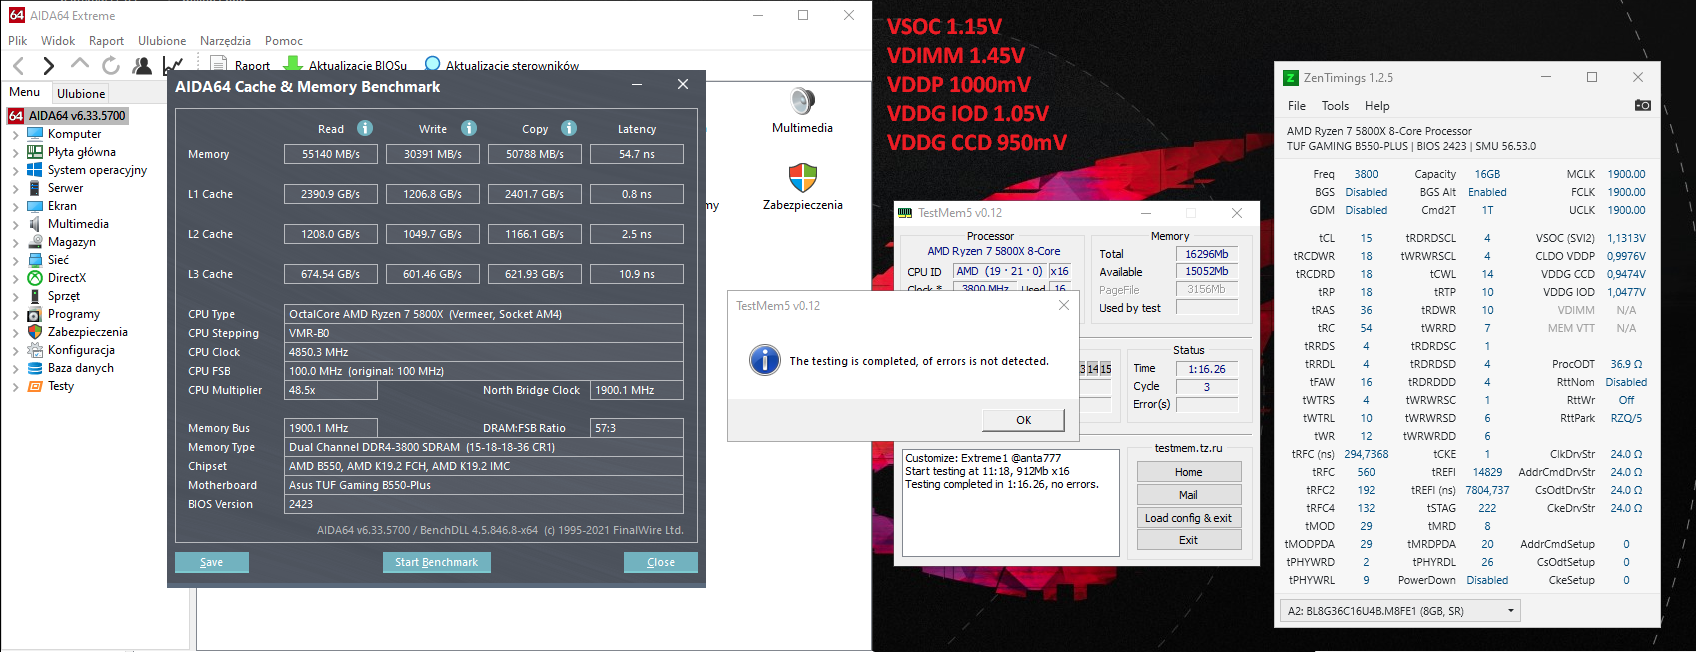Click the info icon next to Read
This screenshot has height=652, width=1696.
tap(365, 128)
